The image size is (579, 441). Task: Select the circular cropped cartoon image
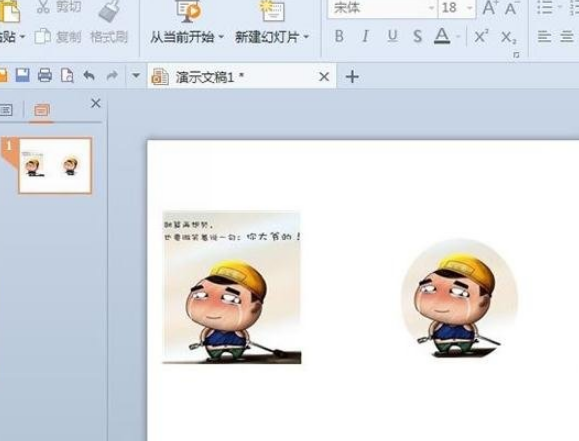point(459,298)
